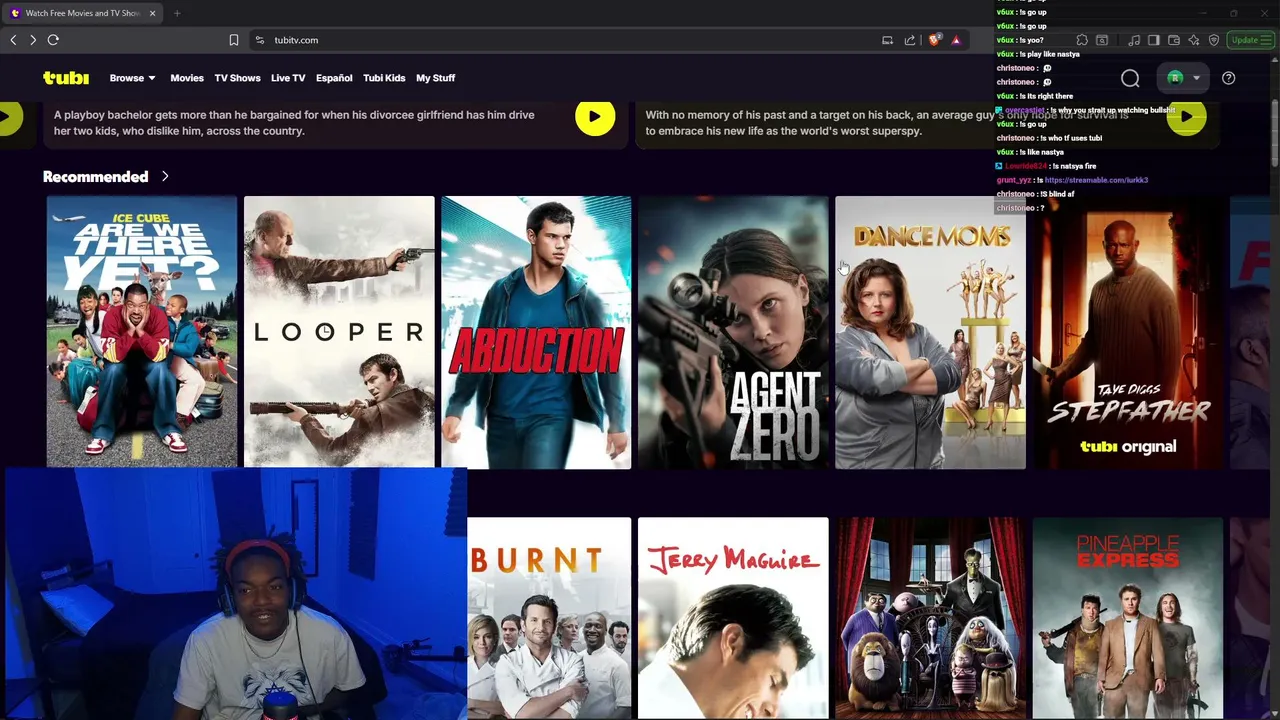This screenshot has height=720, width=1280.
Task: Open the streamable.com link in chat
Action: (x=1096, y=180)
